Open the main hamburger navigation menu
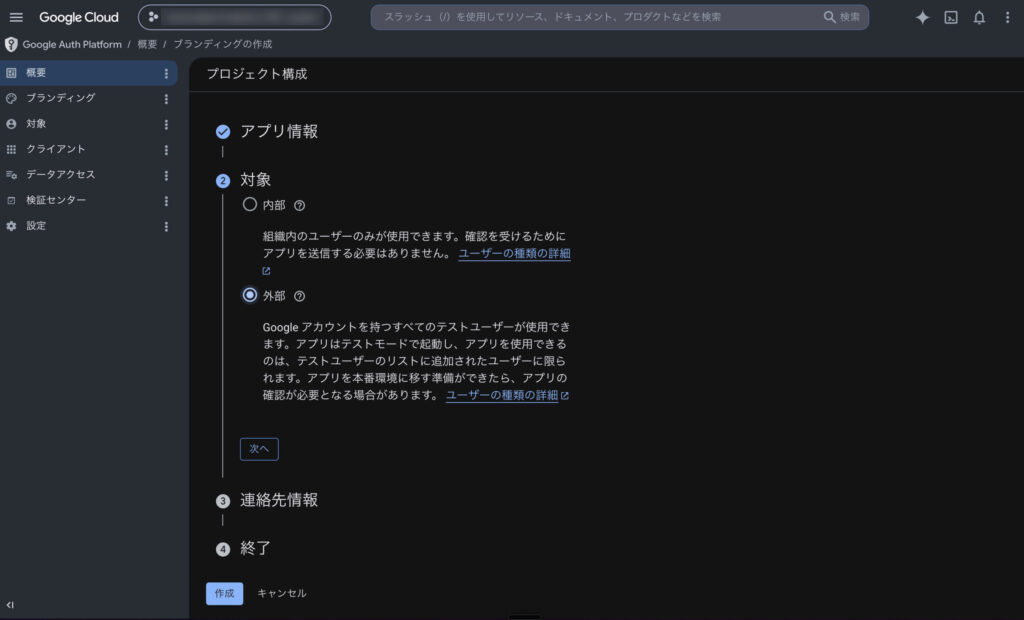Screen dimensions: 1024x620 [16, 18]
